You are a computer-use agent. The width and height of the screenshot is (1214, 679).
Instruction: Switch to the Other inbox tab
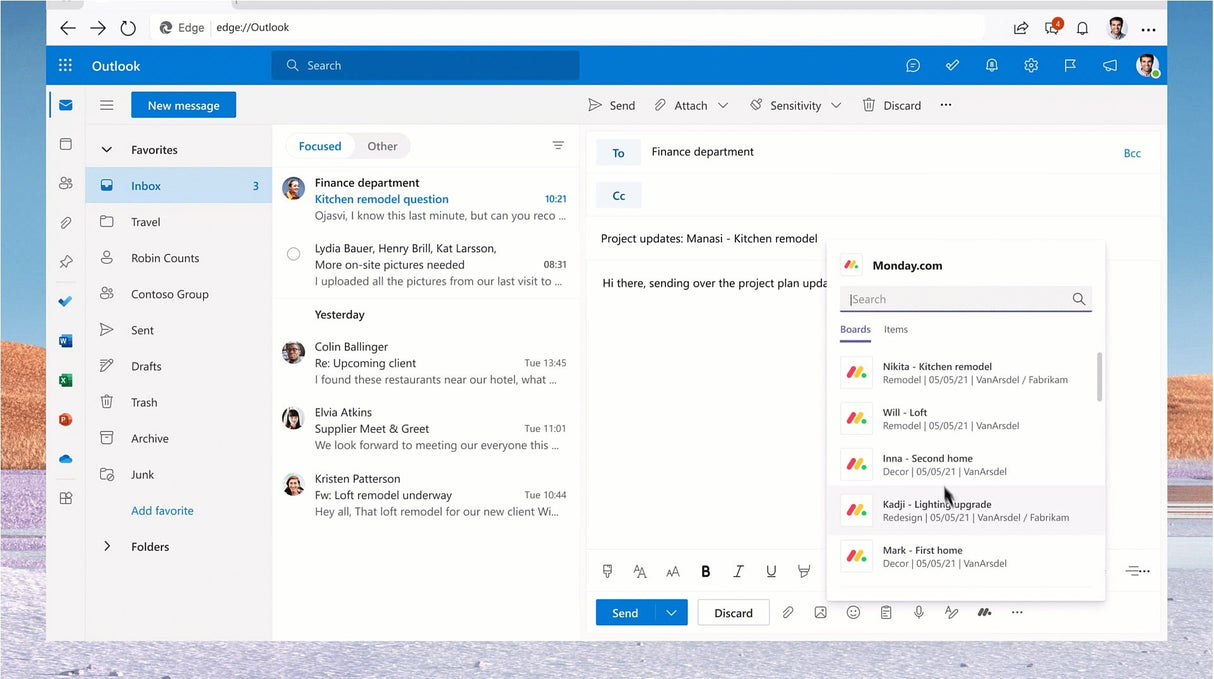tap(382, 145)
